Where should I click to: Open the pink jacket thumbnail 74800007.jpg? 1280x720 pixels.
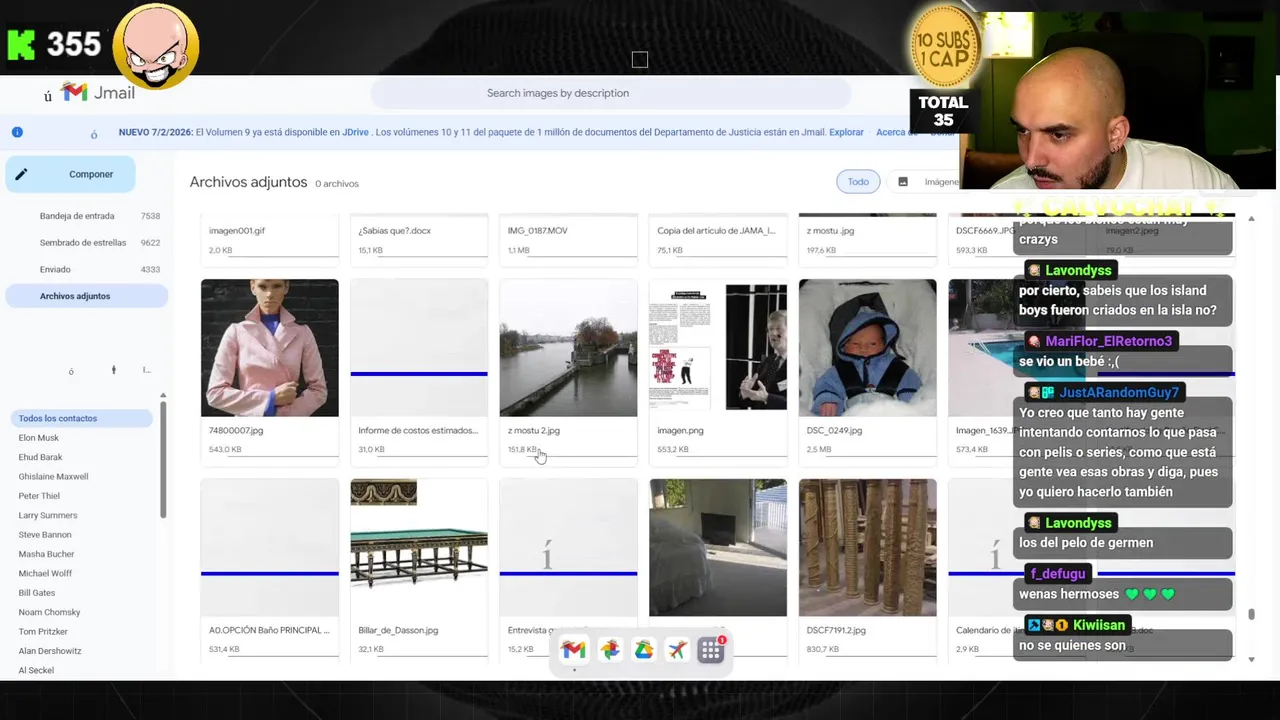[x=270, y=348]
